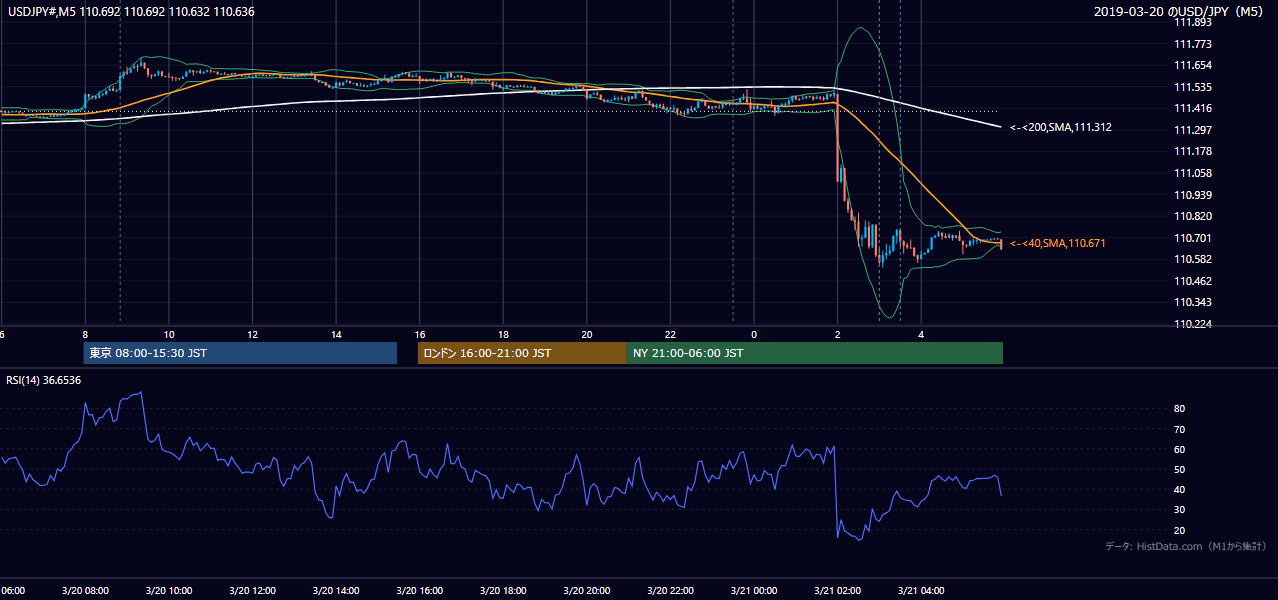Click the 3/20 08:00 bottom time label
Screen dimensions: 1278x600
[x=85, y=590]
